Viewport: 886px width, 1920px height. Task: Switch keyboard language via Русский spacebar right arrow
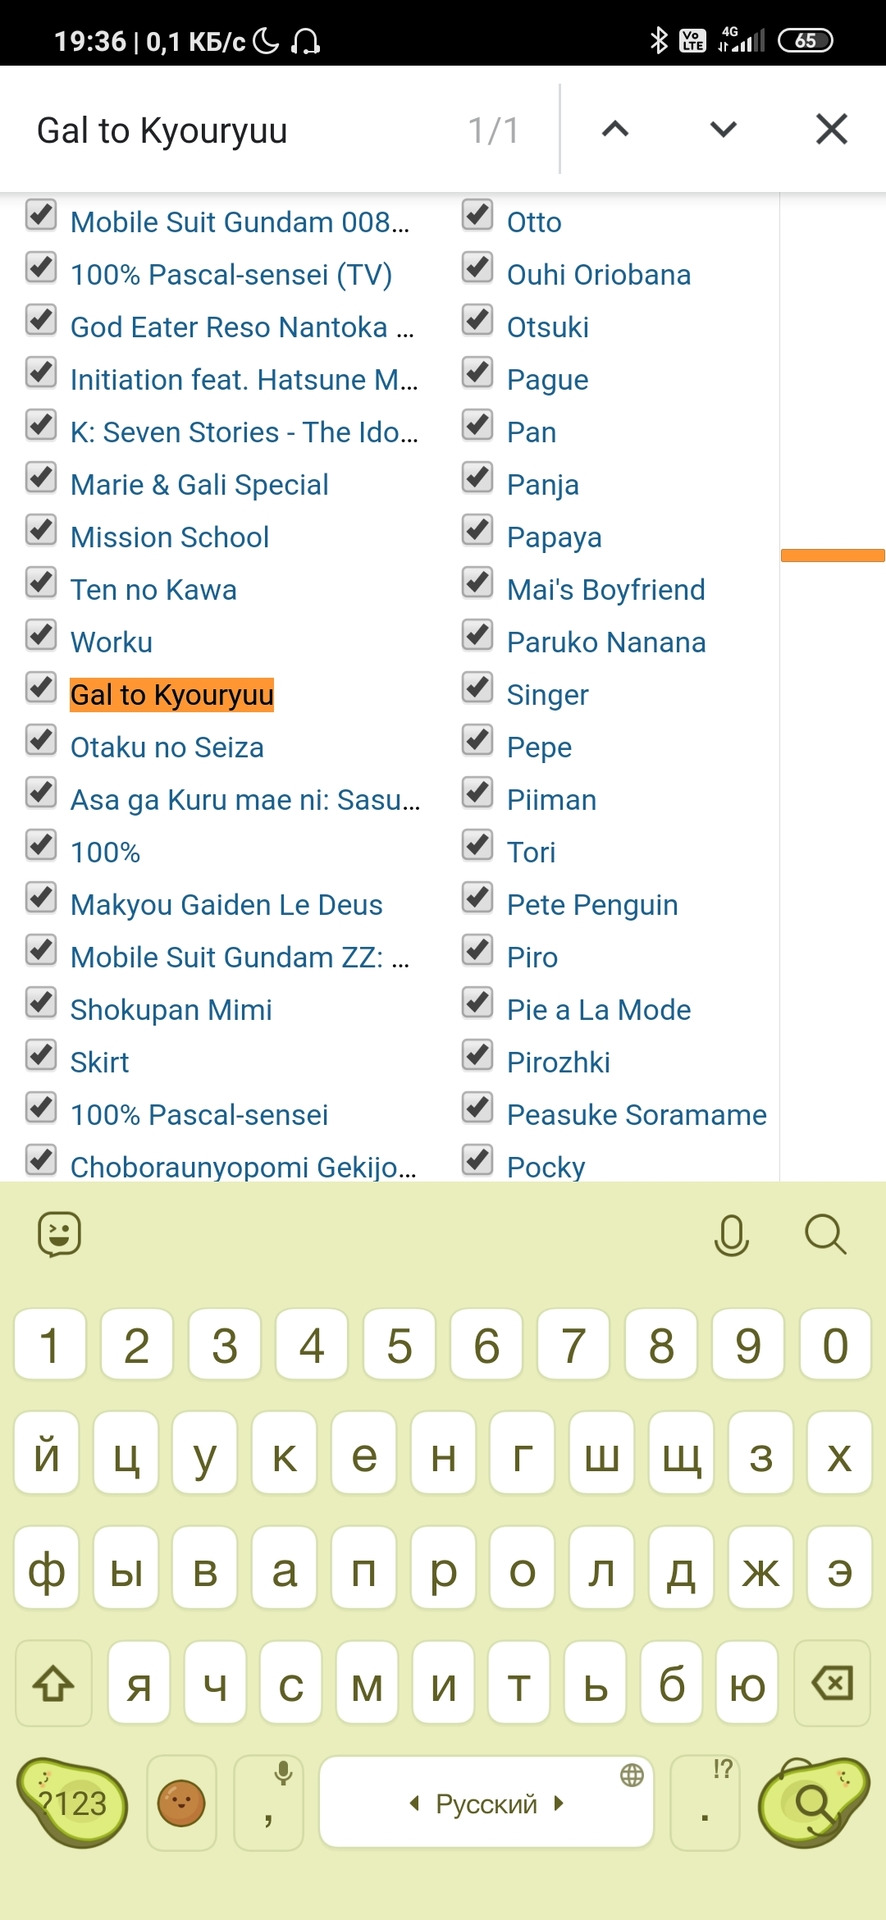[x=560, y=1803]
